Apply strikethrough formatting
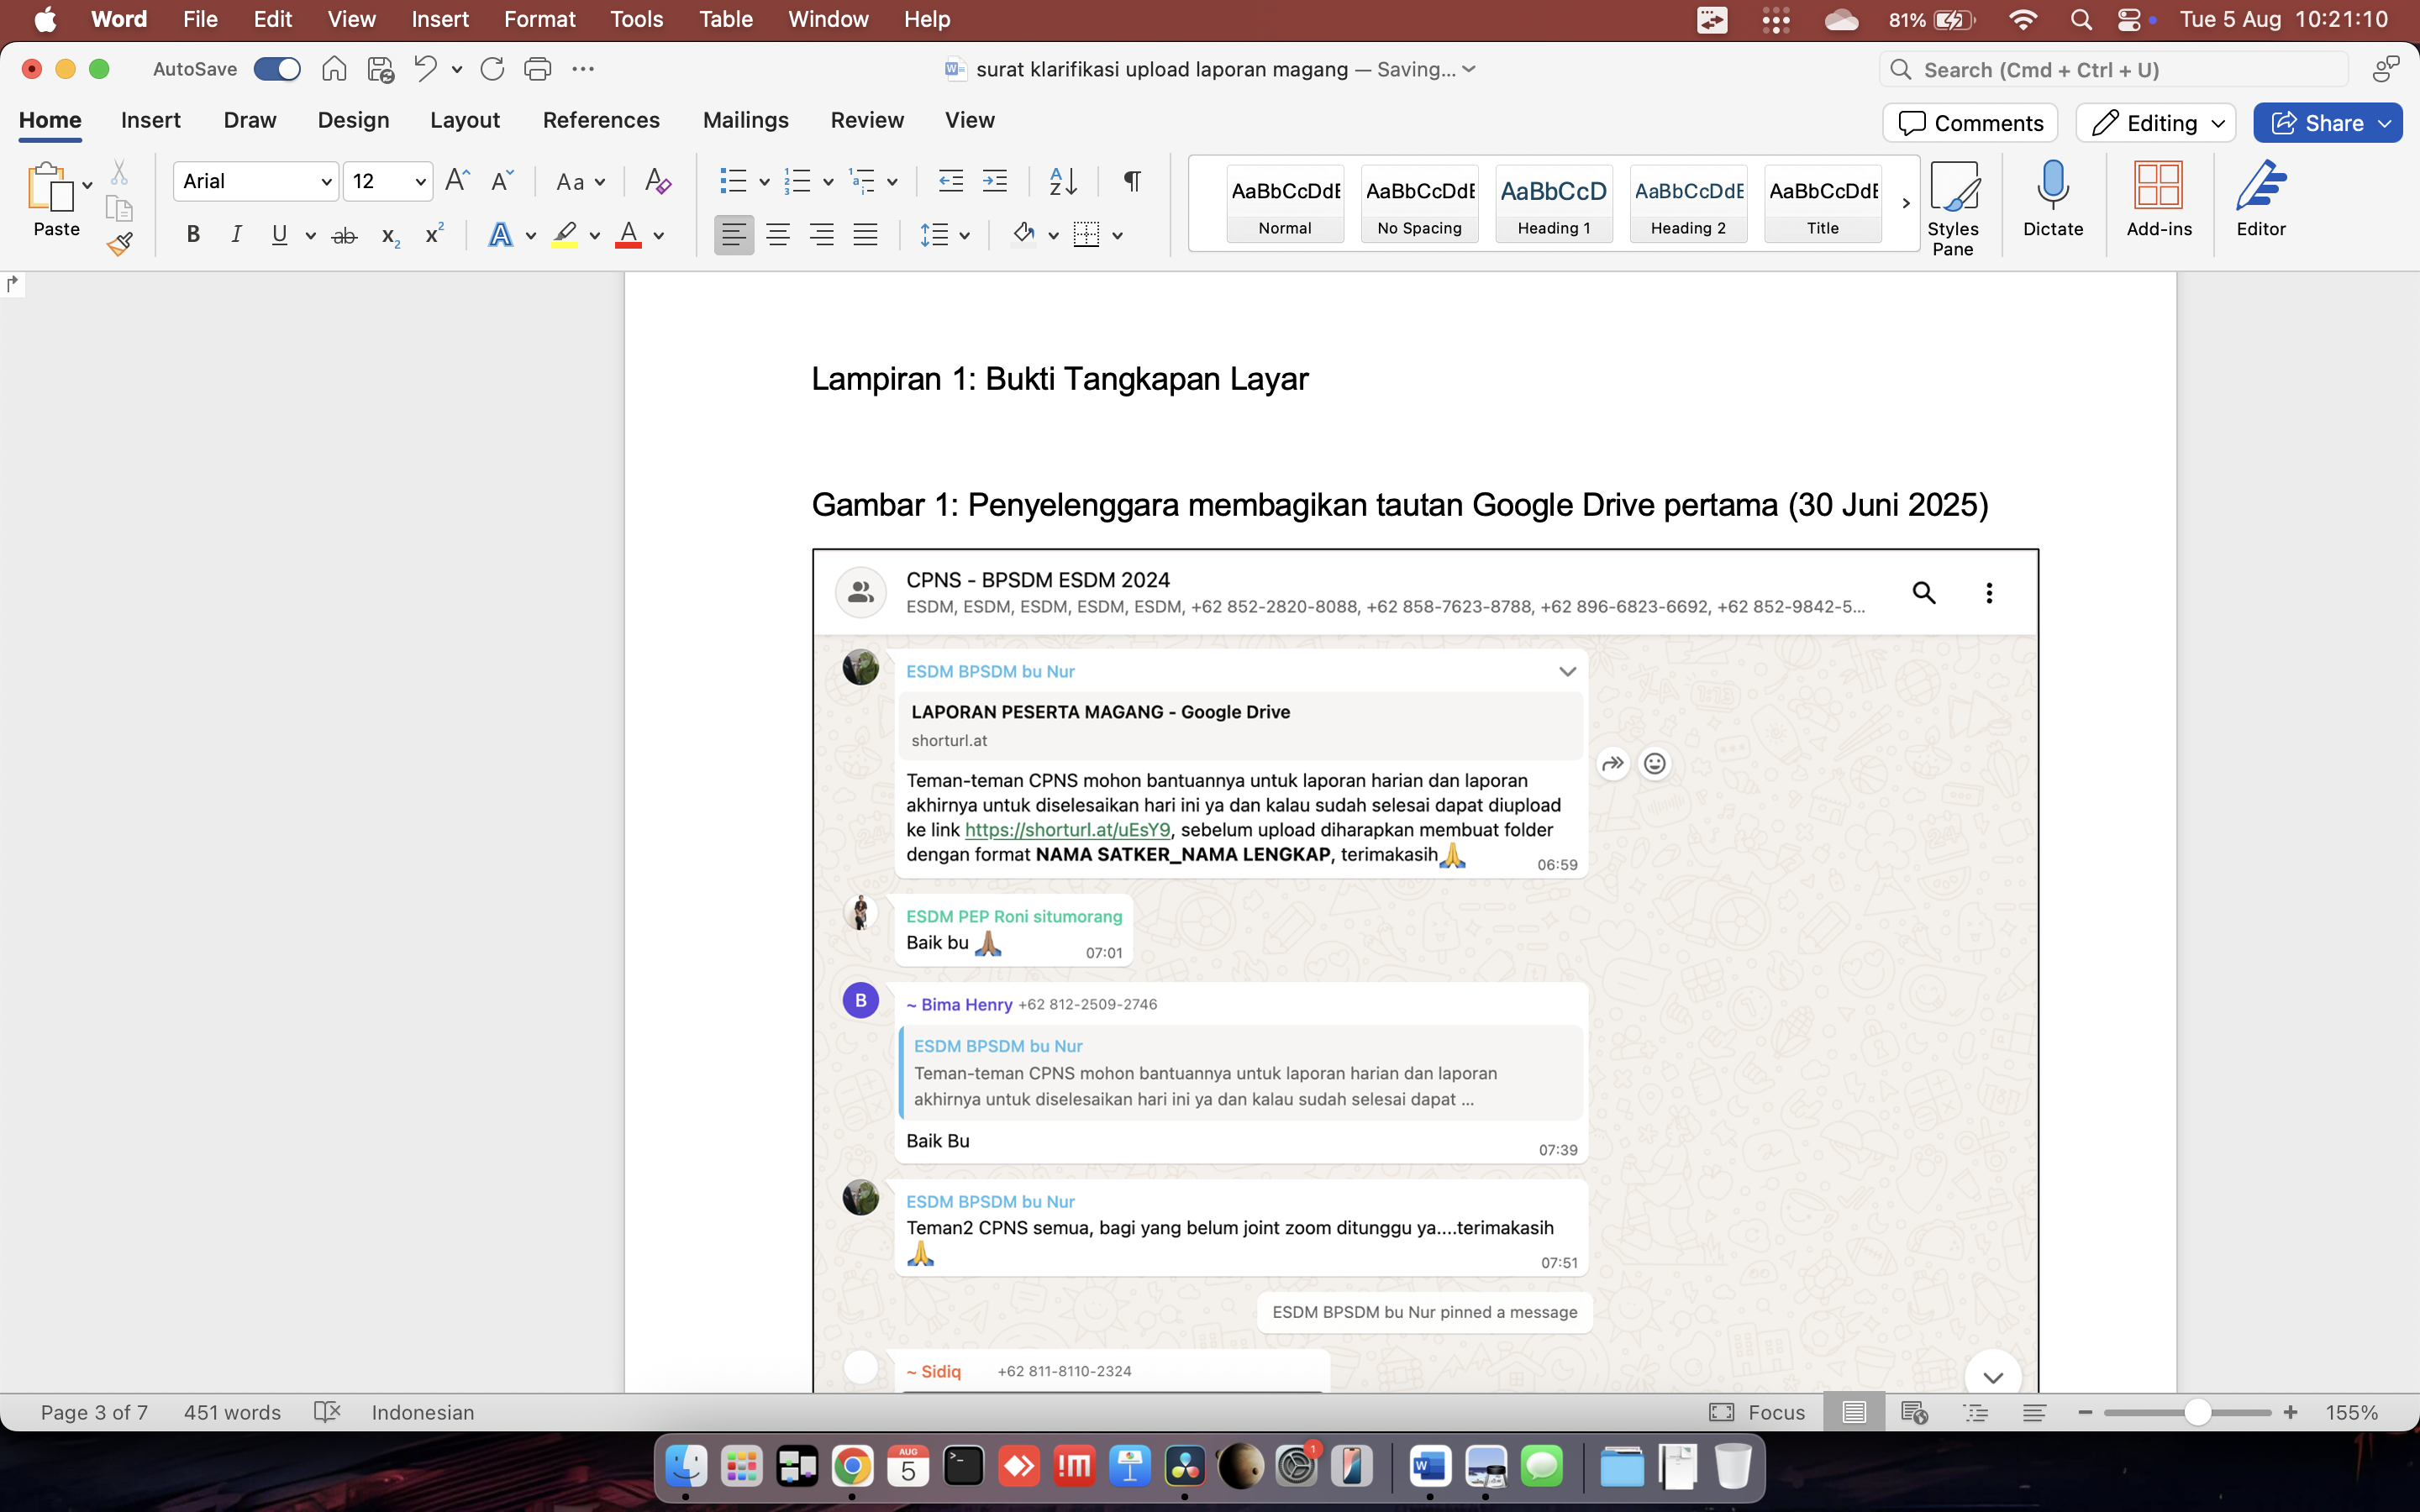 point(344,236)
